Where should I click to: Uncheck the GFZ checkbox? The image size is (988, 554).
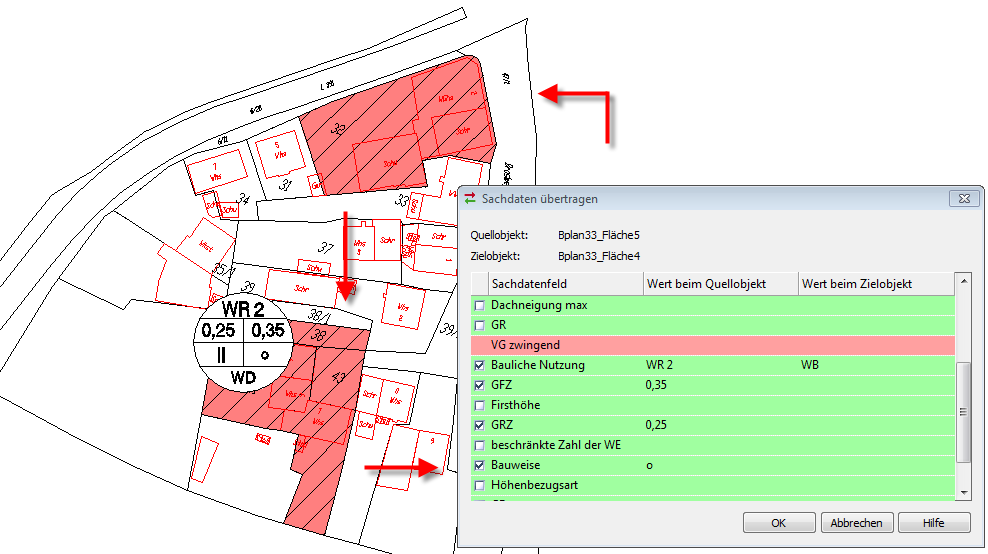point(479,385)
